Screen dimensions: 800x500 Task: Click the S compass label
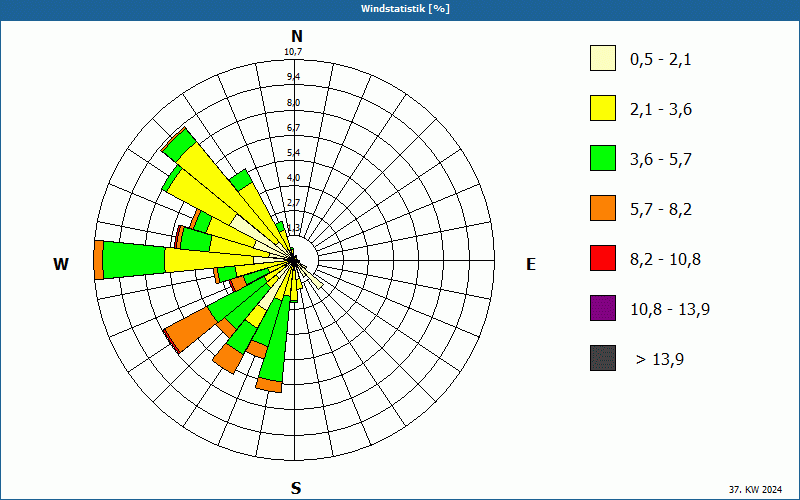pyautogui.click(x=296, y=488)
